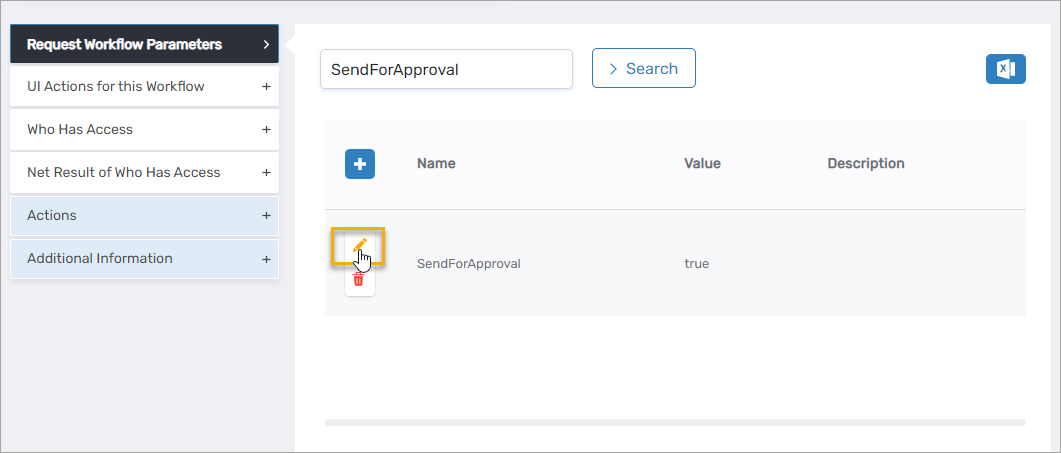The image size is (1061, 453).
Task: Open the Additional Information section label
Action: [100, 259]
